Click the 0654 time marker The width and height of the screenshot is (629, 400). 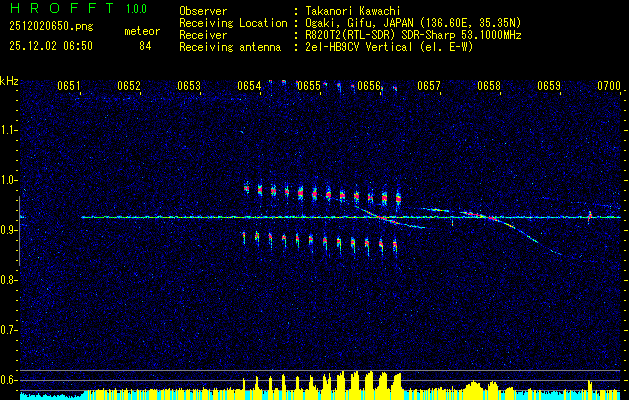tap(249, 85)
